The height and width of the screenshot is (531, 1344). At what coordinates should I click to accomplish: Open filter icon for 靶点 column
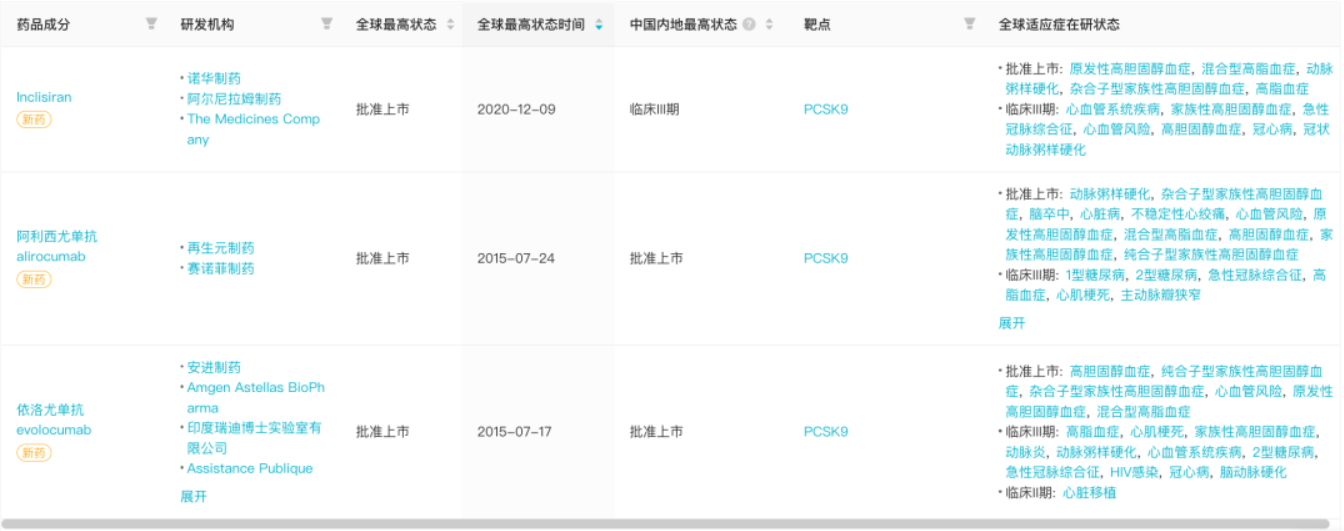tap(968, 24)
